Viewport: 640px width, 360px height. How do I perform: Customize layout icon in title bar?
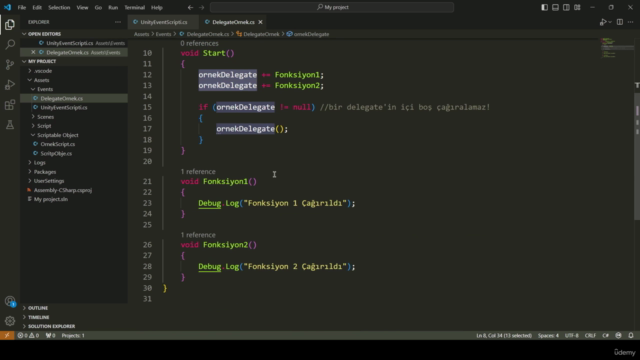point(577,7)
